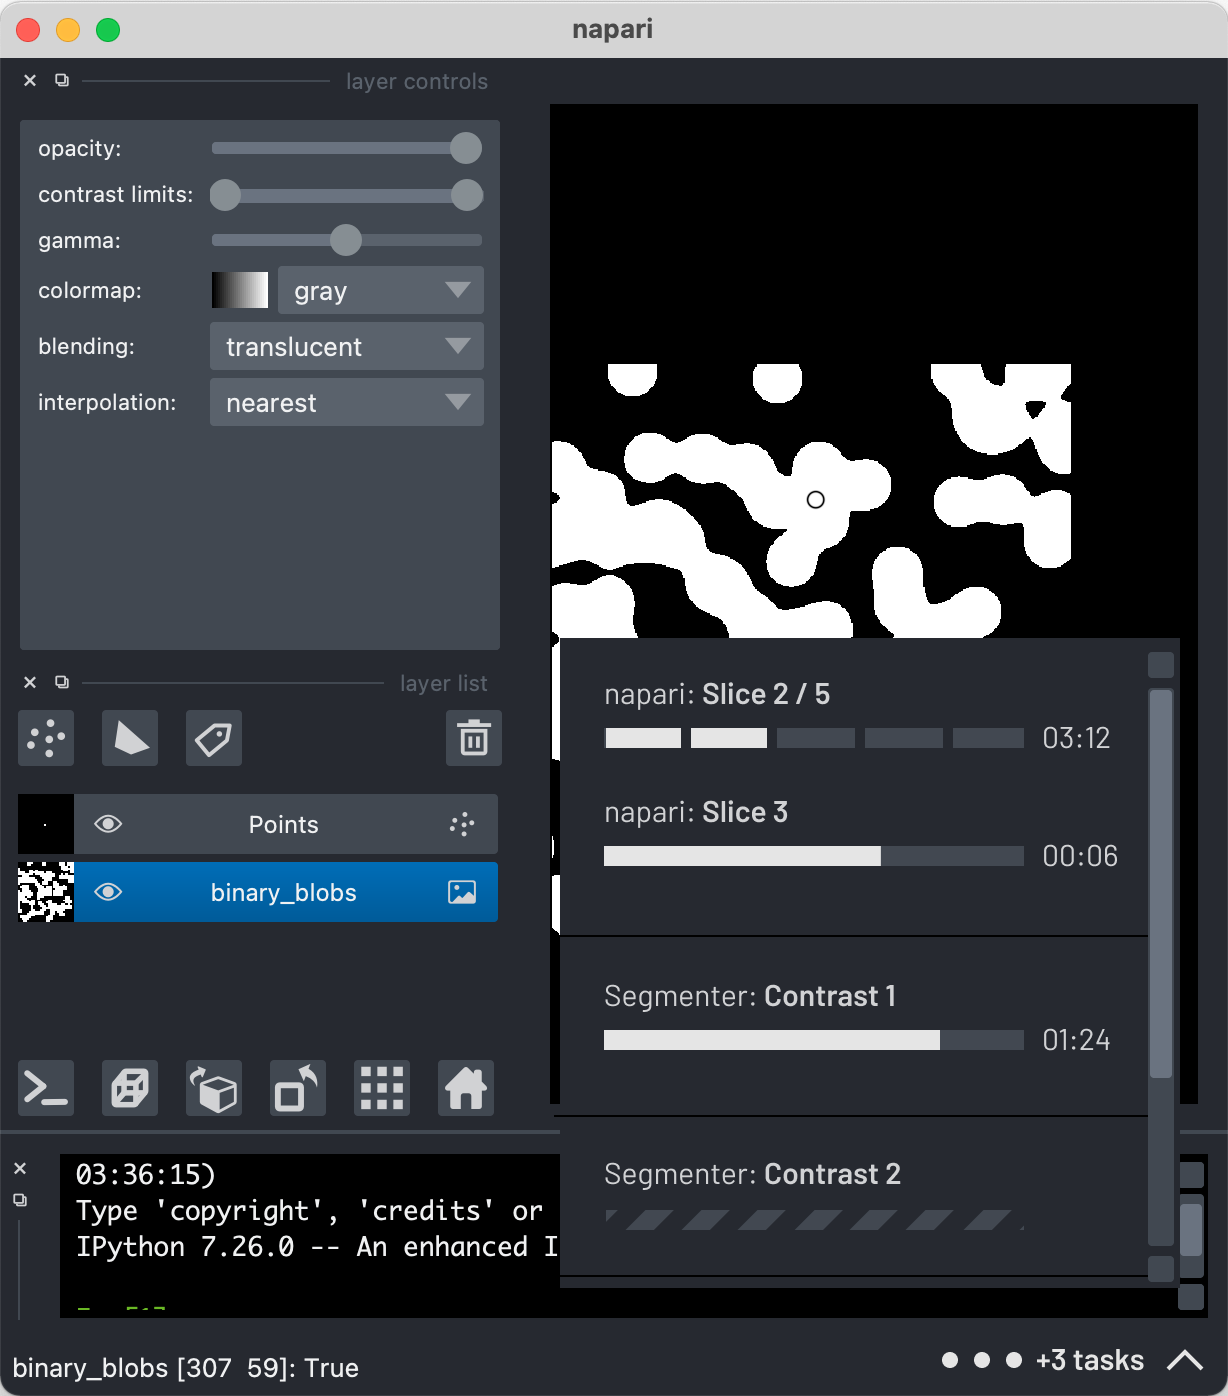Open the interpolation nearest dropdown
This screenshot has height=1396, width=1228.
pyautogui.click(x=347, y=403)
